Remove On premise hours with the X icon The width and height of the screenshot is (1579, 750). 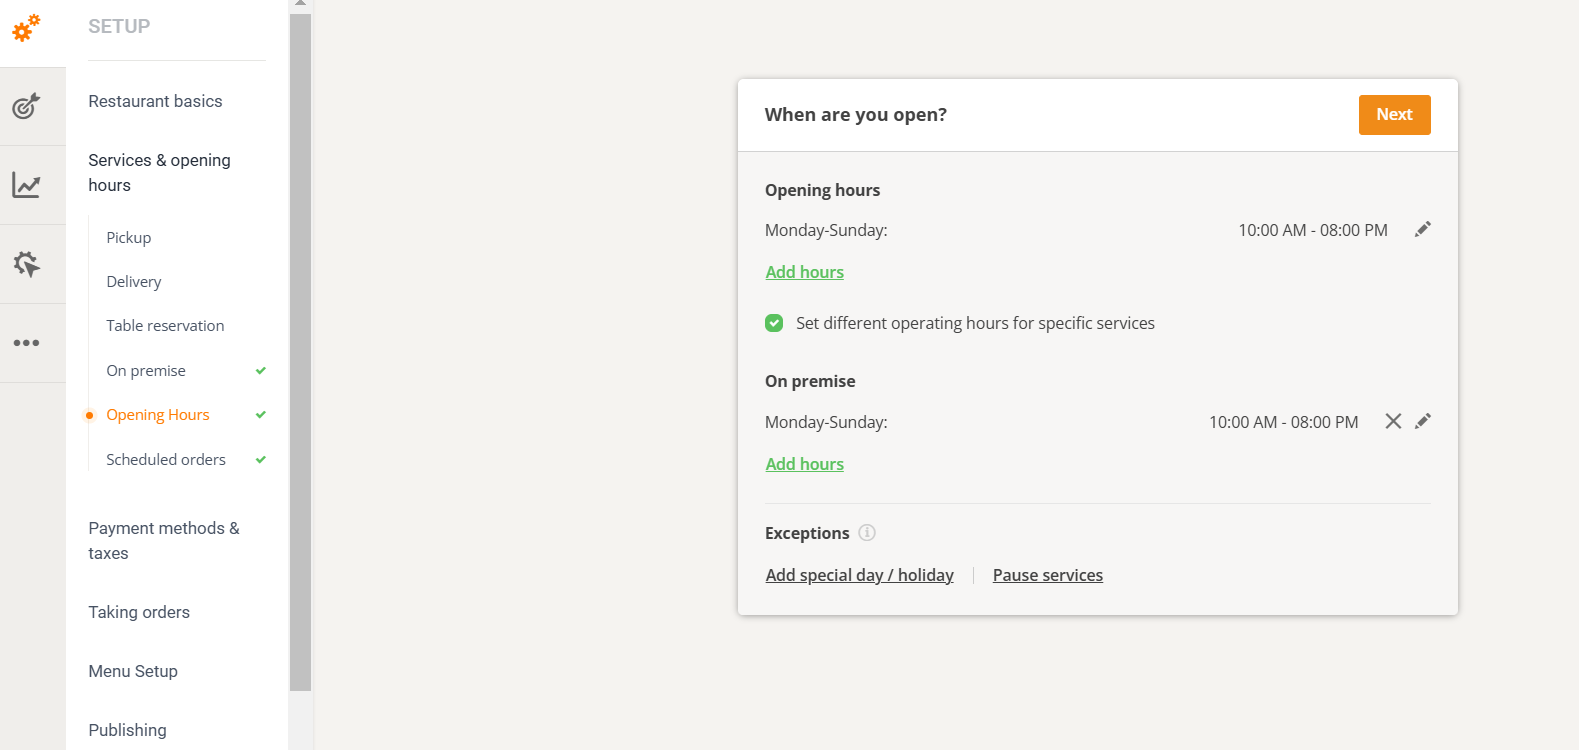1392,421
